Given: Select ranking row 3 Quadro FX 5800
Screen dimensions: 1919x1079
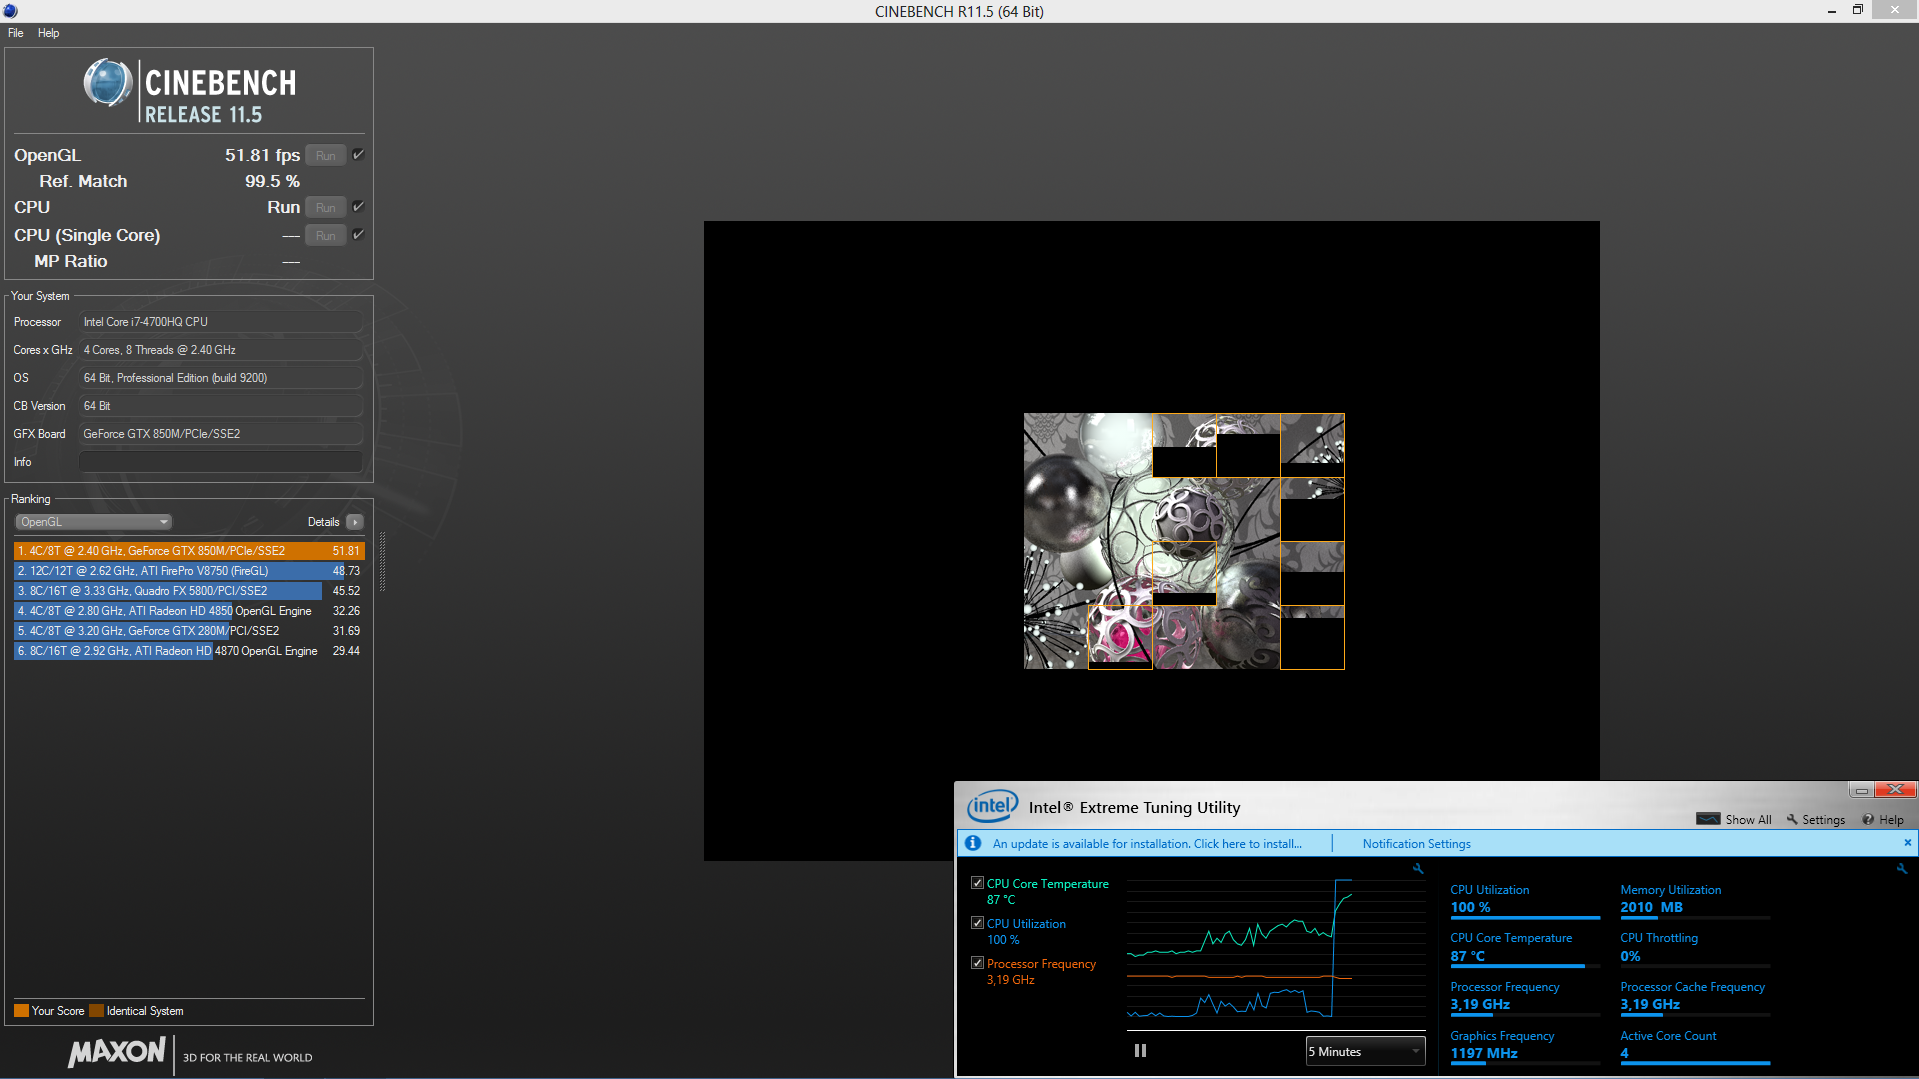Looking at the screenshot, I should pos(189,591).
